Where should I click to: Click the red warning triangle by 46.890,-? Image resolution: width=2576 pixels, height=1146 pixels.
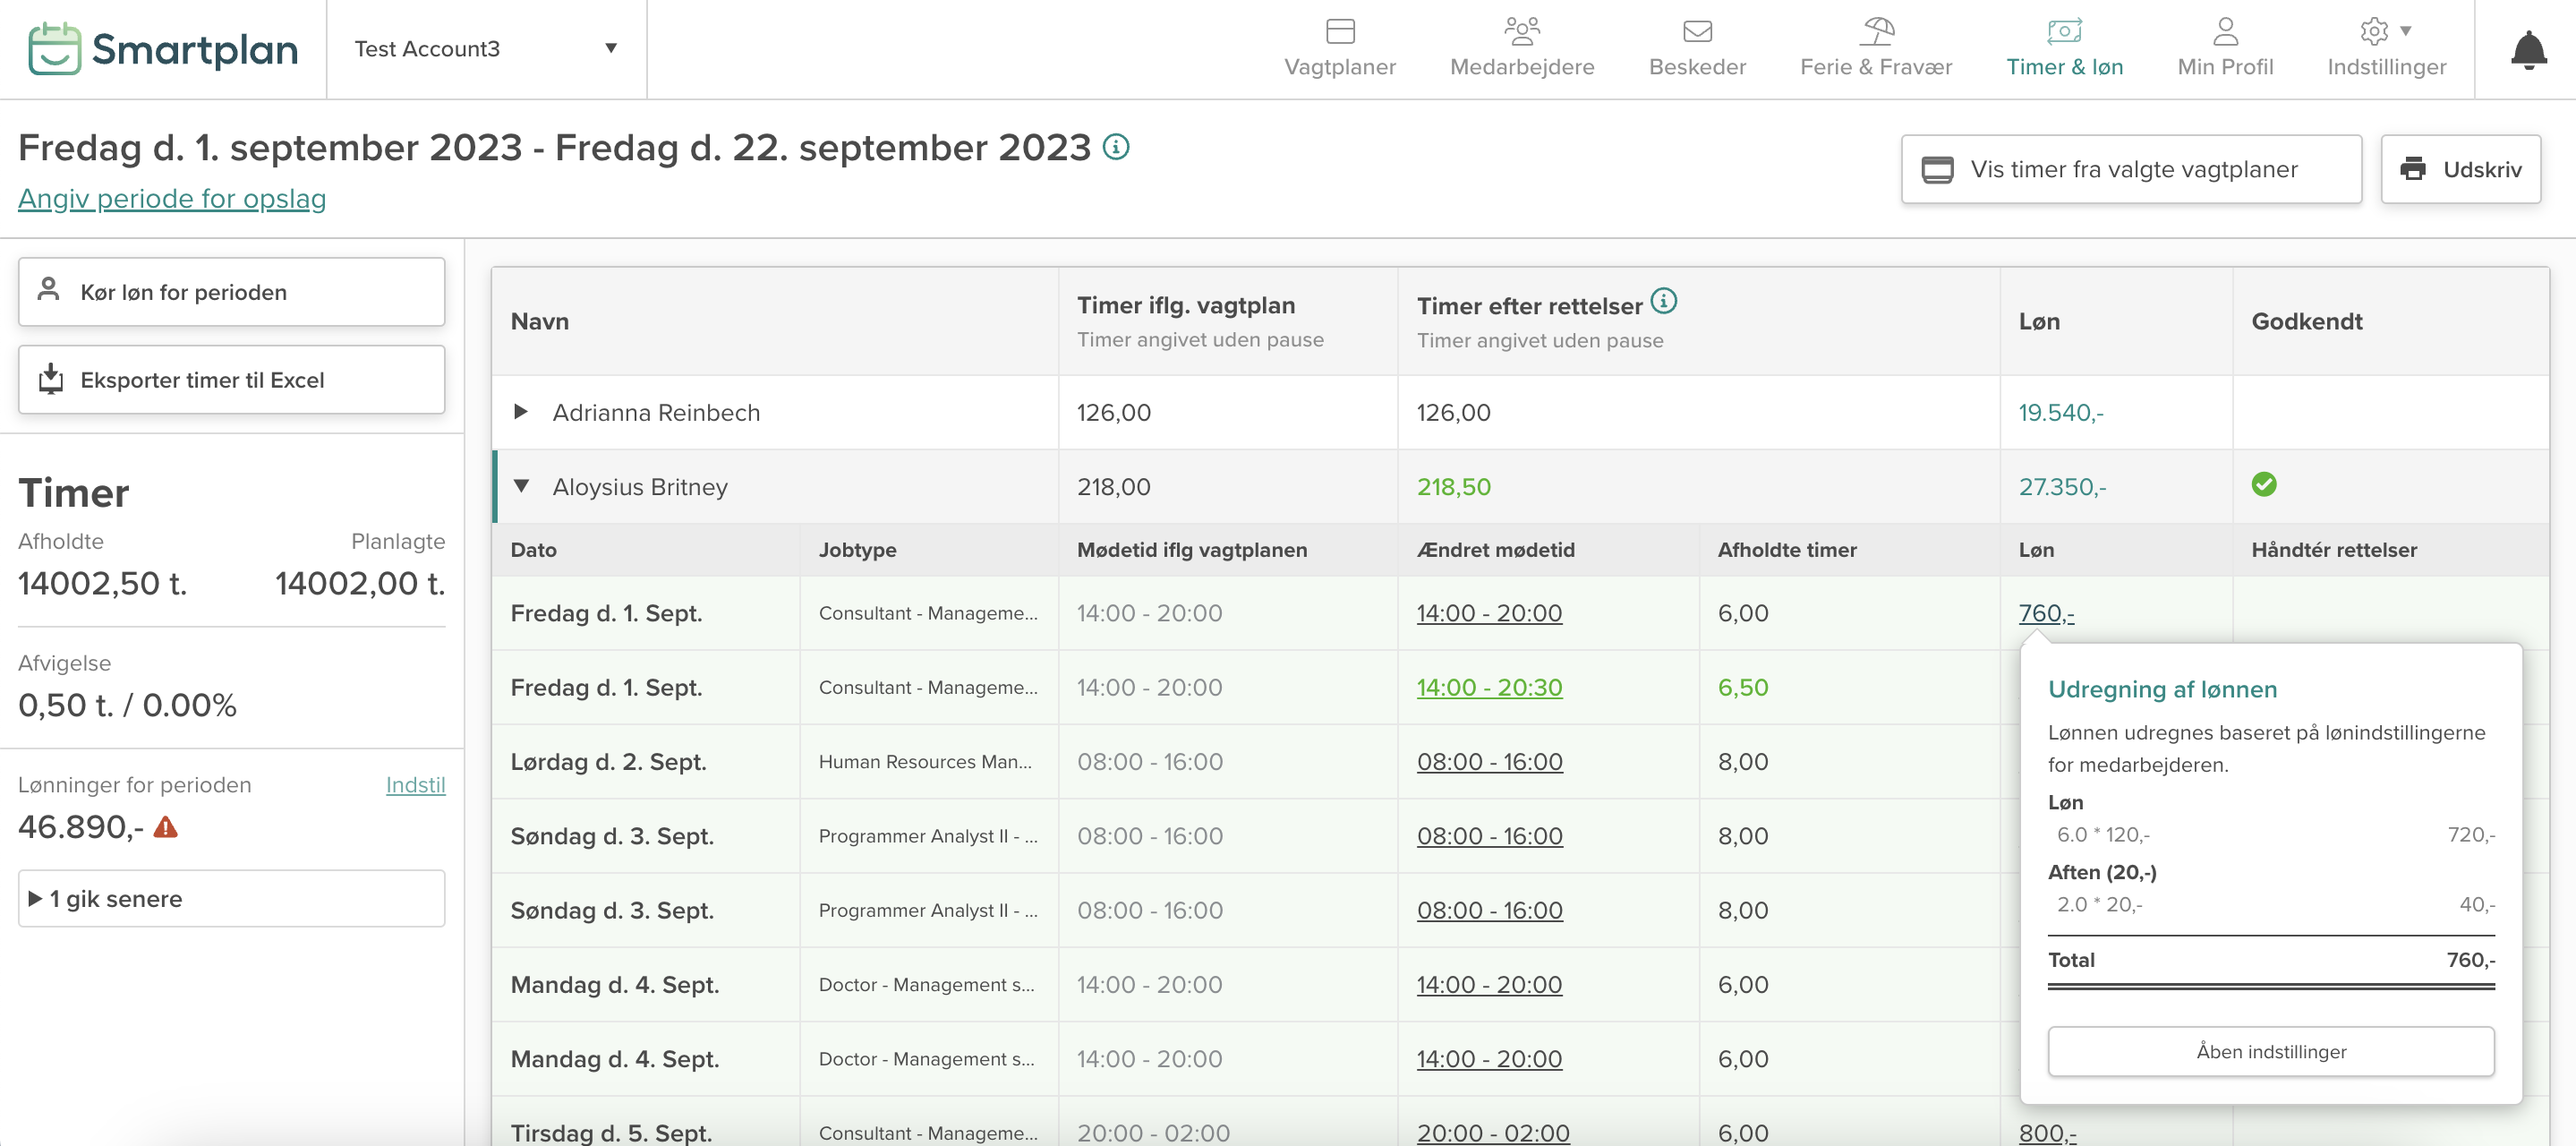coord(166,827)
